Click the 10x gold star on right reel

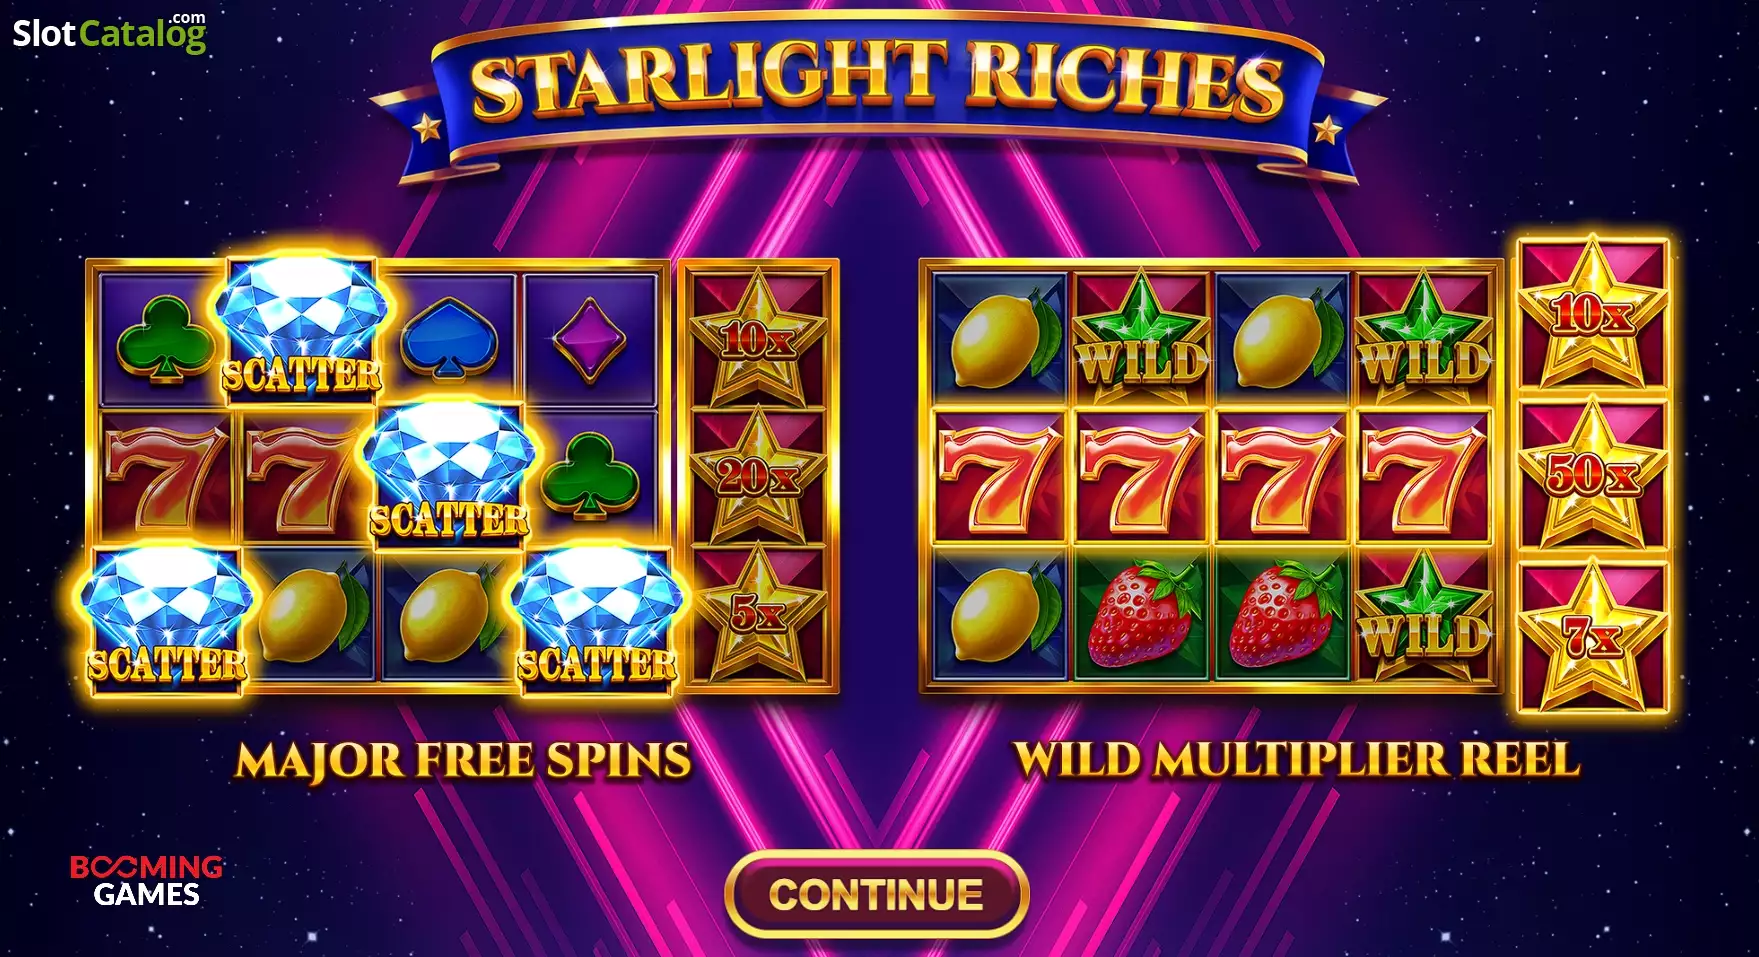tap(1593, 313)
